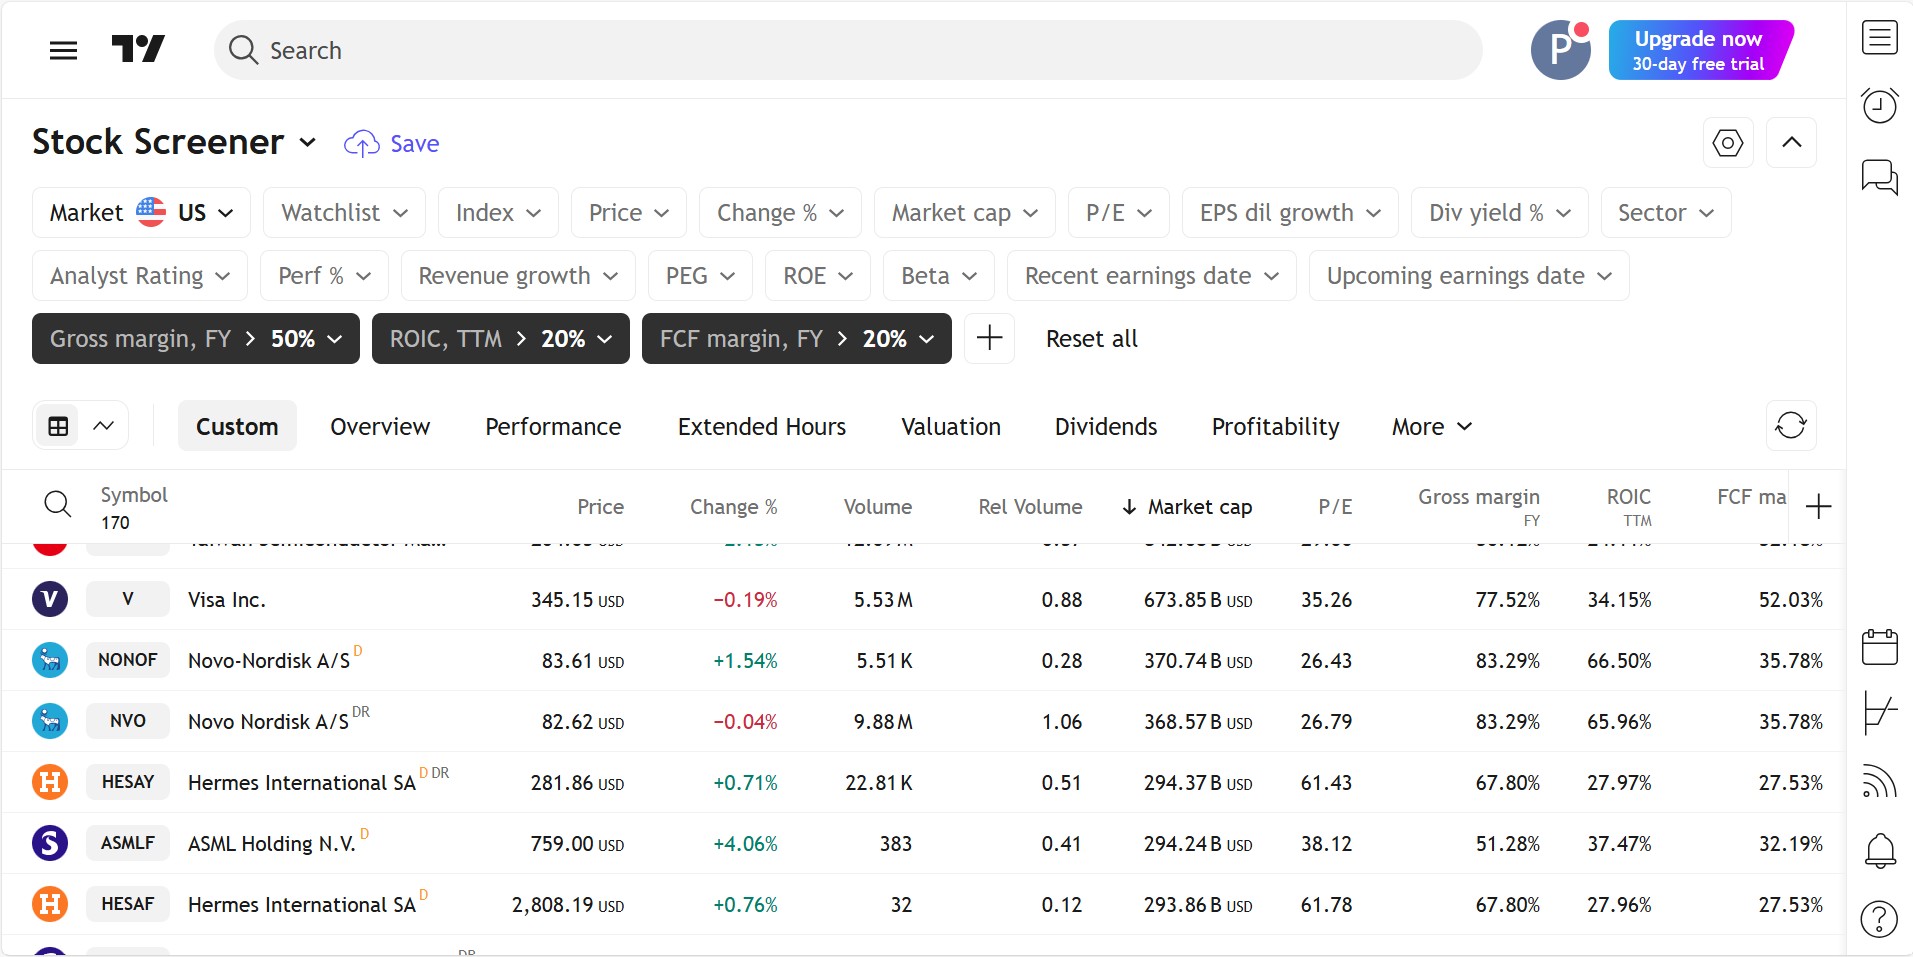Open the More tabs menu

coord(1431,426)
